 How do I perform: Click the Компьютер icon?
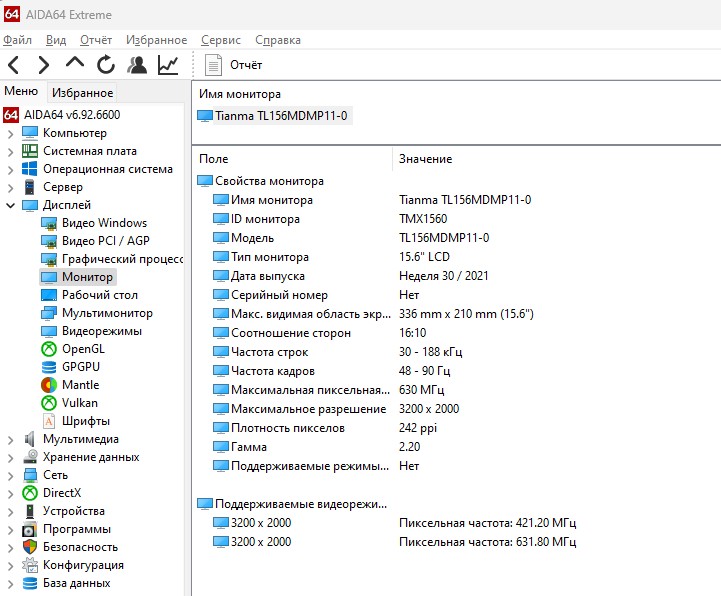pos(30,133)
